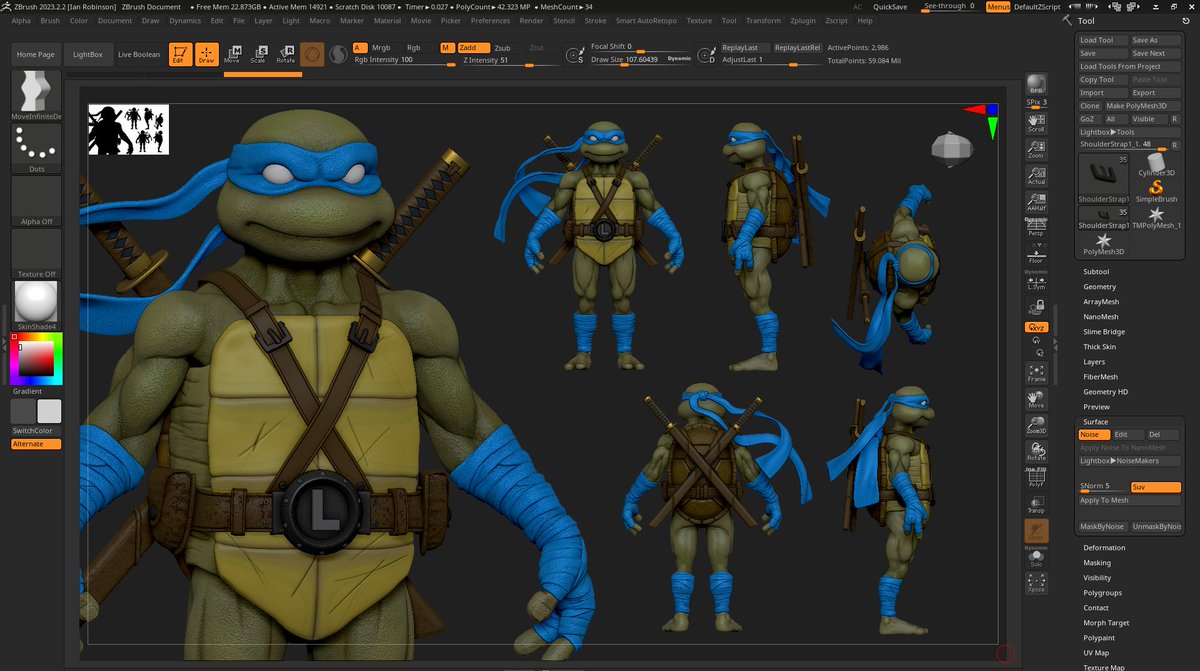Select the PolyMesh3D star tool

[x=1104, y=245]
